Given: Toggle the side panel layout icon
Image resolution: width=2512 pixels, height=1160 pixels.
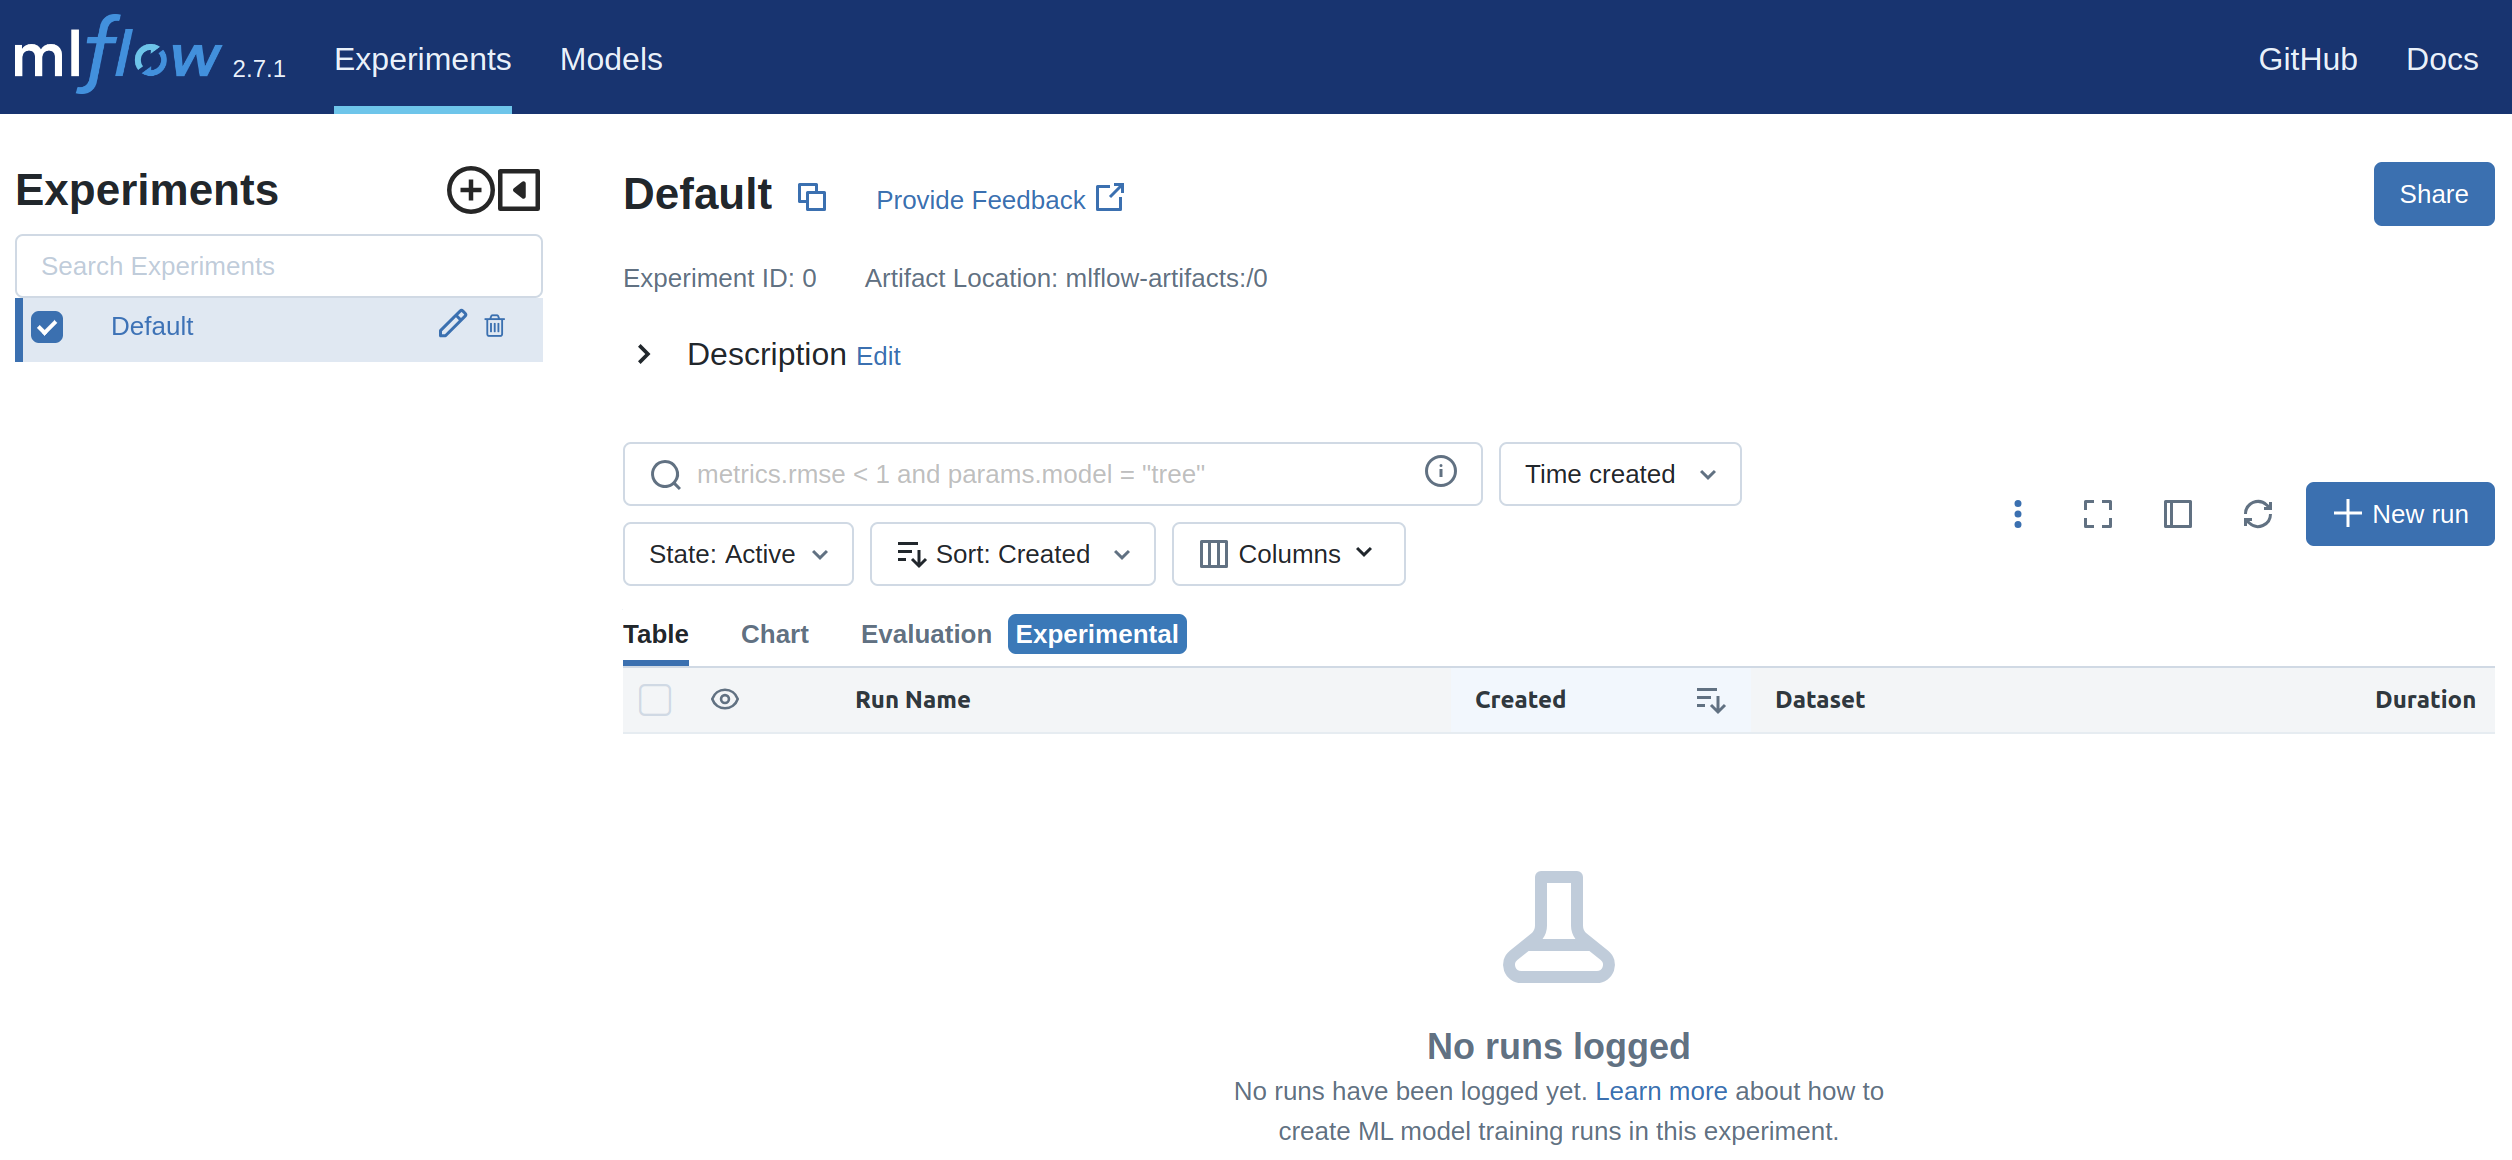Looking at the screenshot, I should [2178, 514].
